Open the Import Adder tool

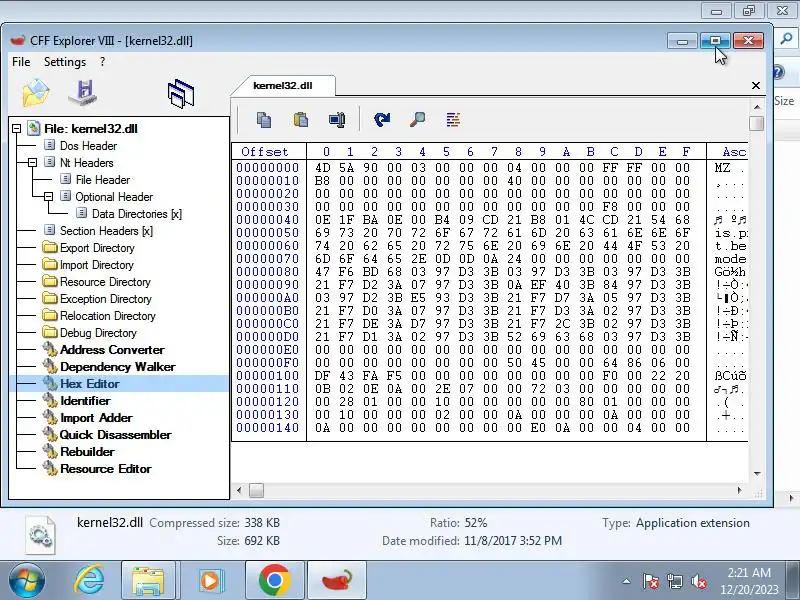[96, 418]
